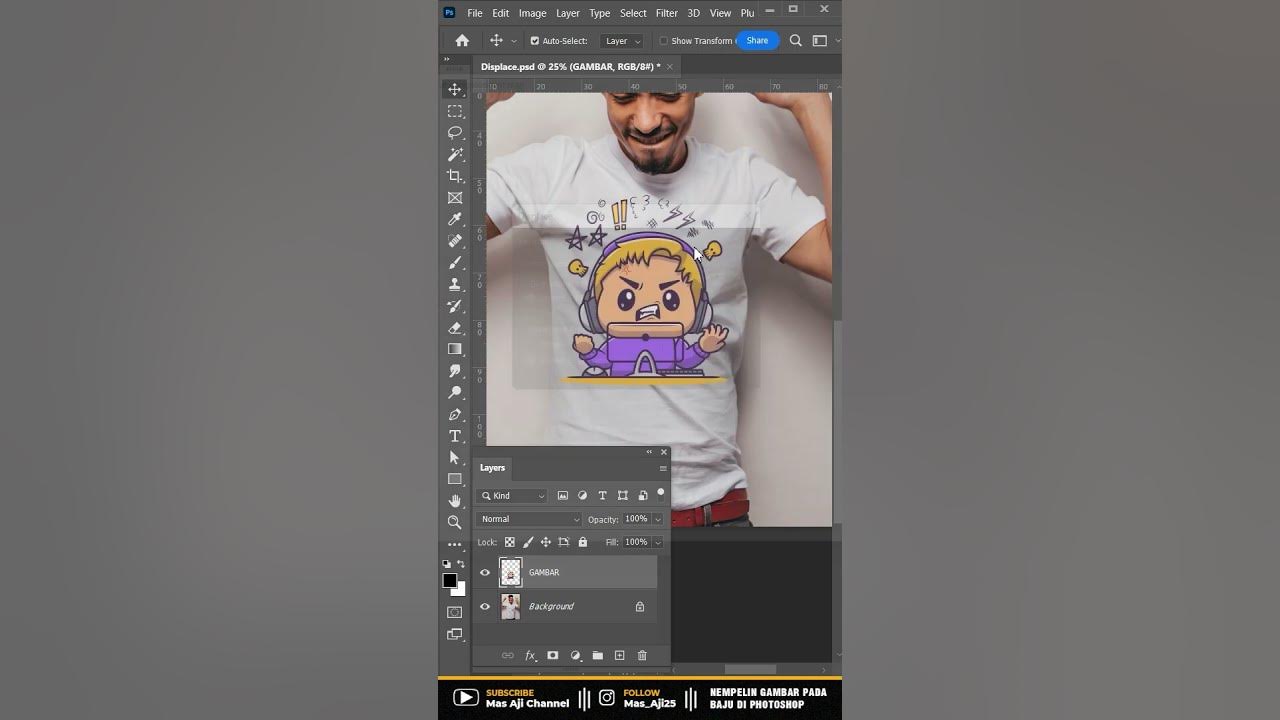
Task: Open the search magnifier in options bar
Action: pos(796,41)
